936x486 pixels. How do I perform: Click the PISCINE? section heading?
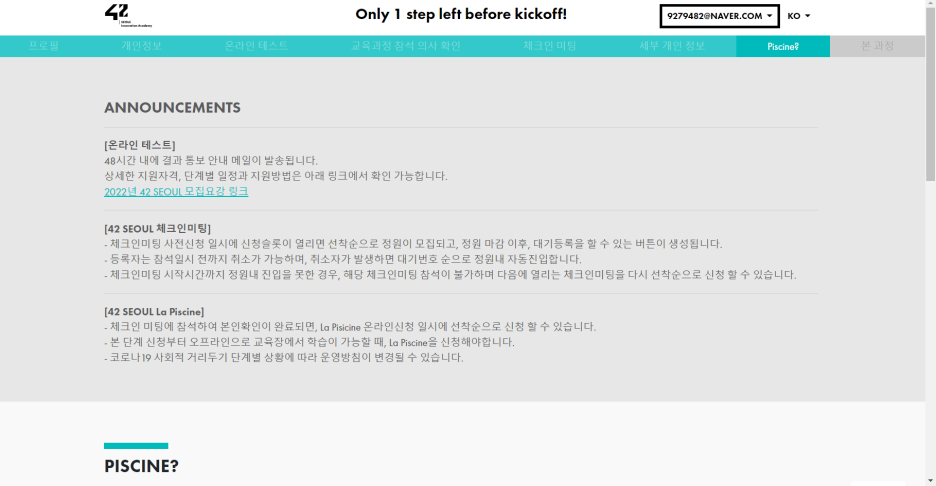click(141, 466)
